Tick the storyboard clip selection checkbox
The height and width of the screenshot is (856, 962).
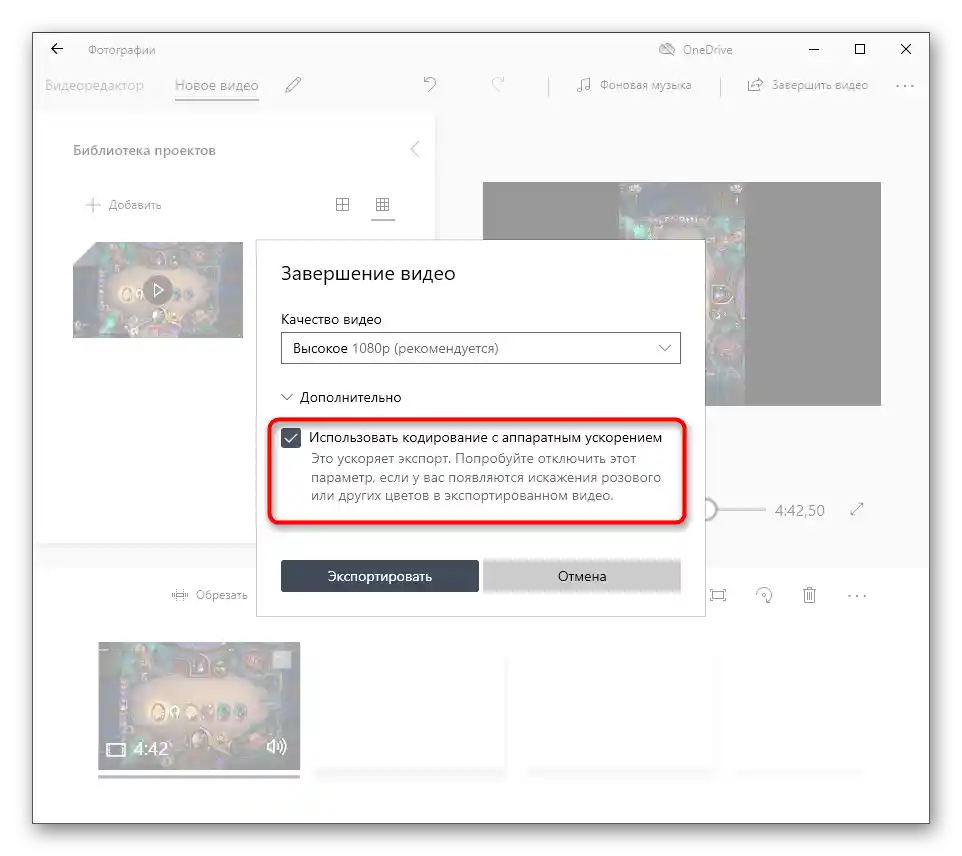(282, 660)
